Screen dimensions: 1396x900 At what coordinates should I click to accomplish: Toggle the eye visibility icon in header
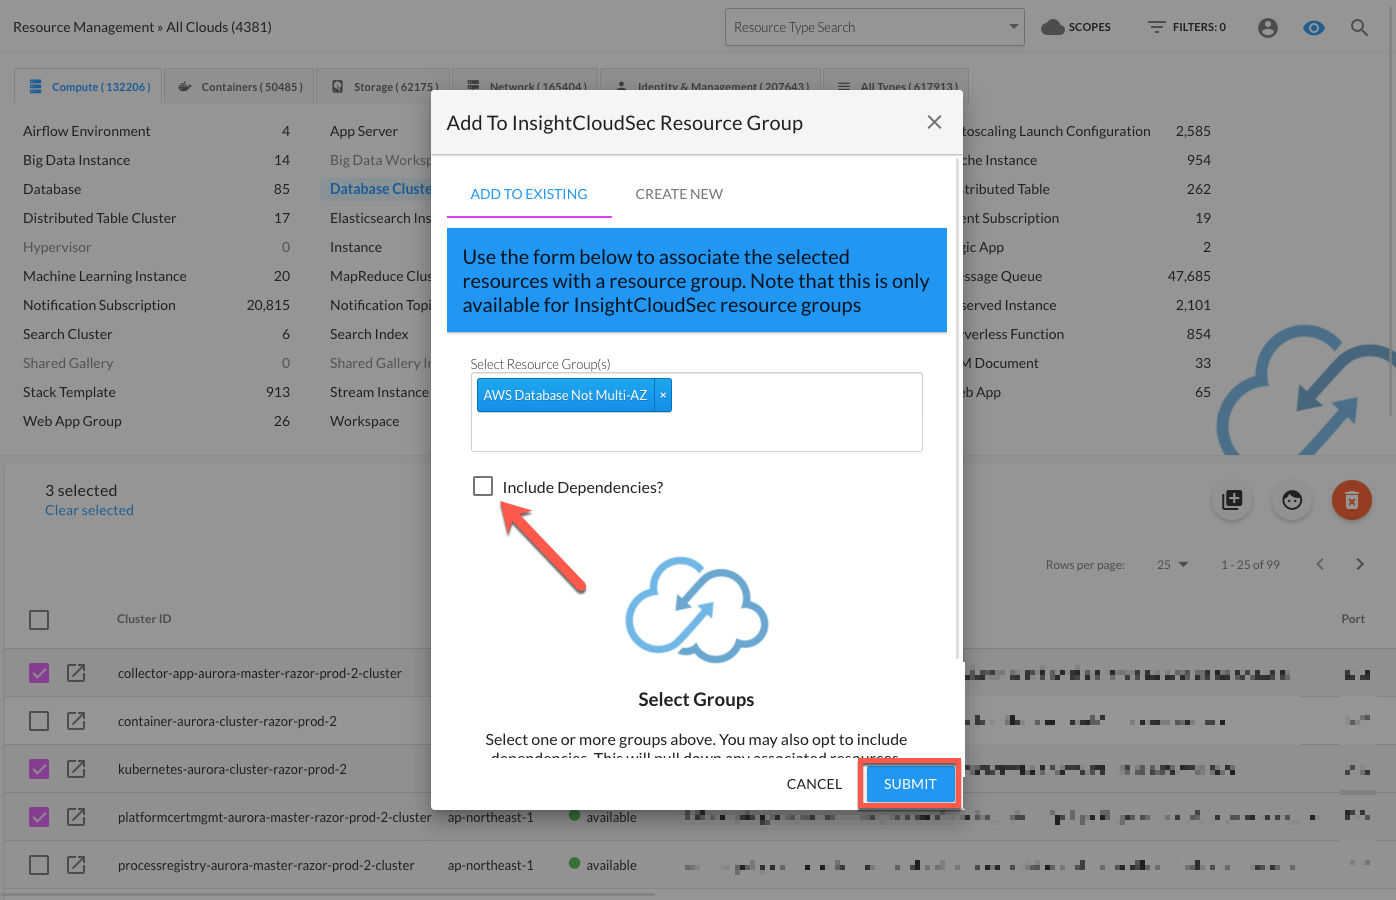click(1314, 28)
